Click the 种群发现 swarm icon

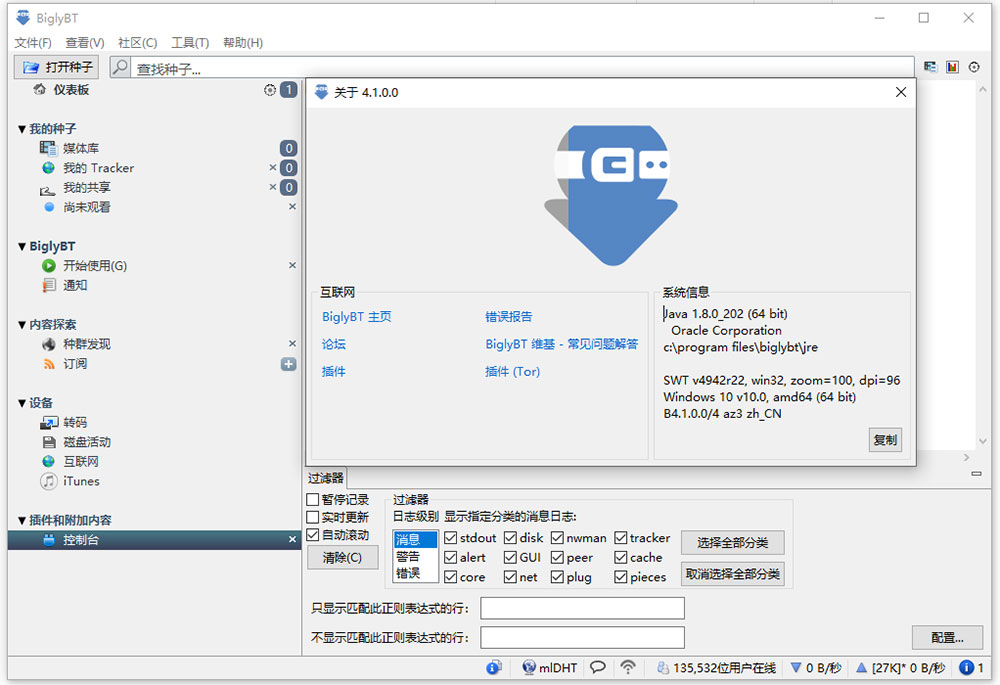48,344
